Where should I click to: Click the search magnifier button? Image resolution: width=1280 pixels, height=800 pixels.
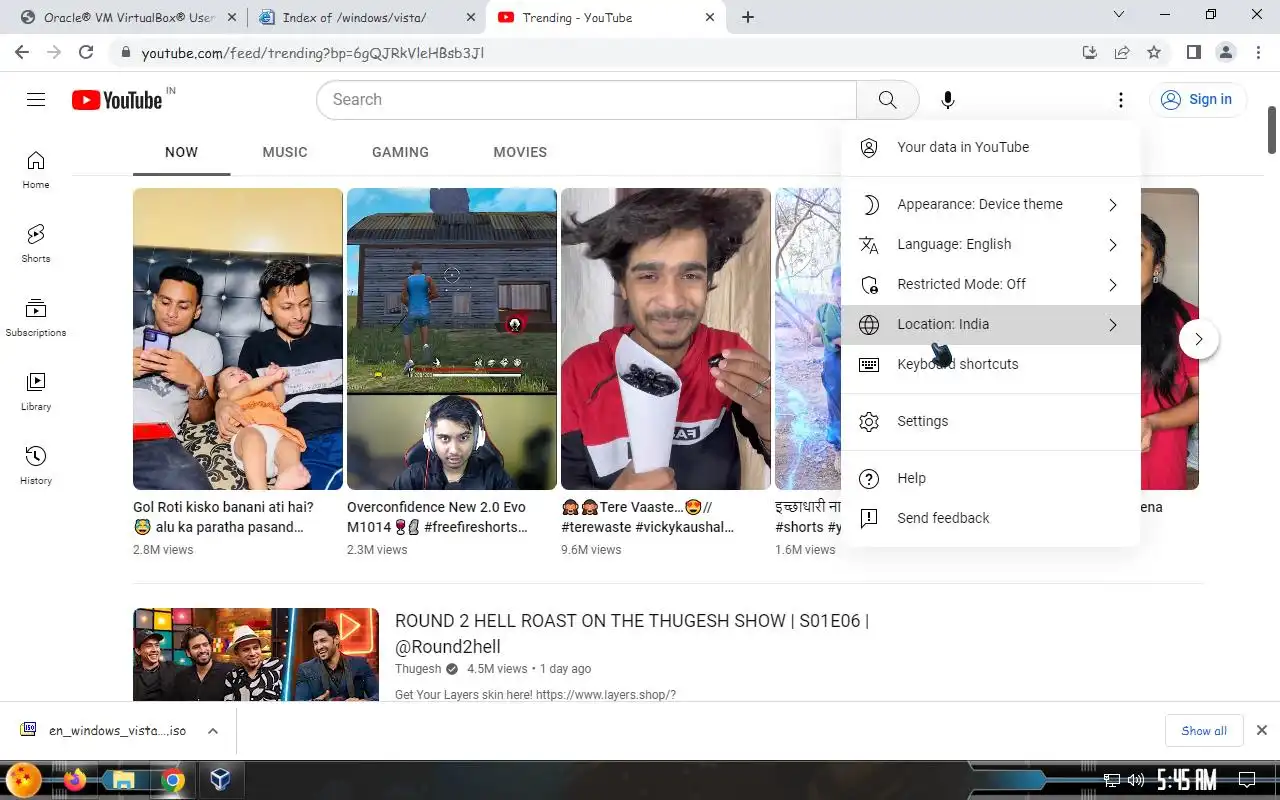(x=887, y=99)
